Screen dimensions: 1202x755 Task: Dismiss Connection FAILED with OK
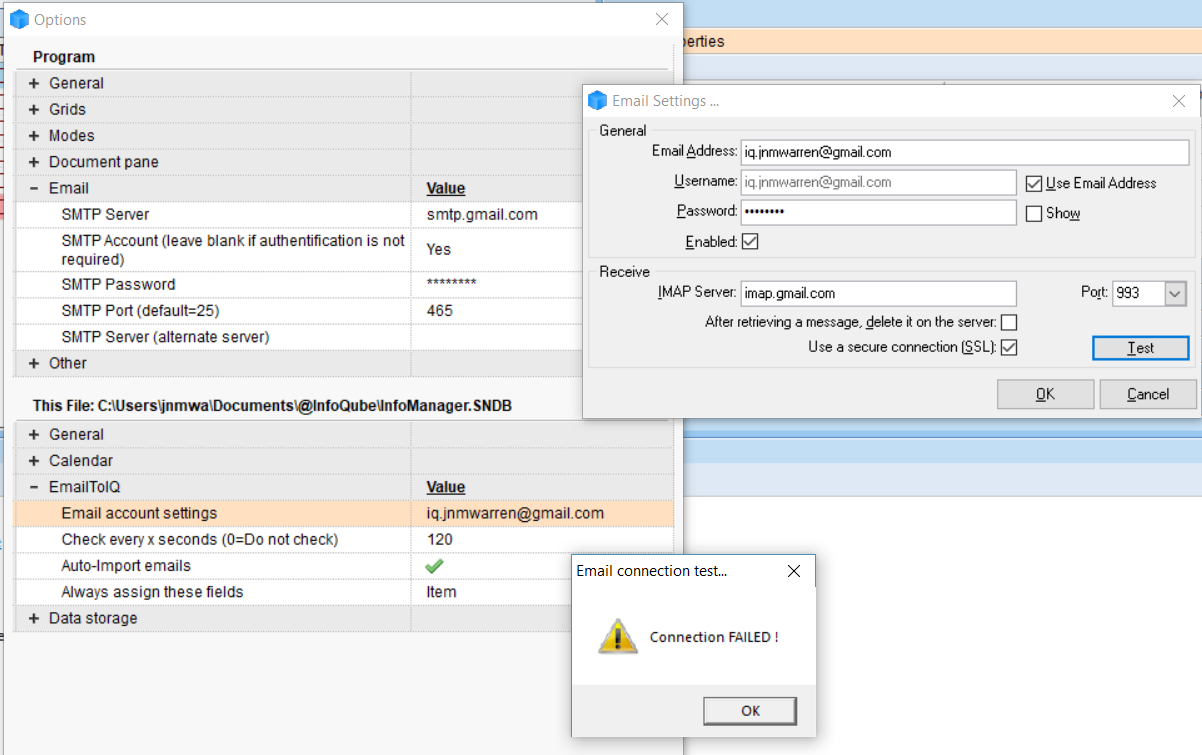pyautogui.click(x=750, y=710)
